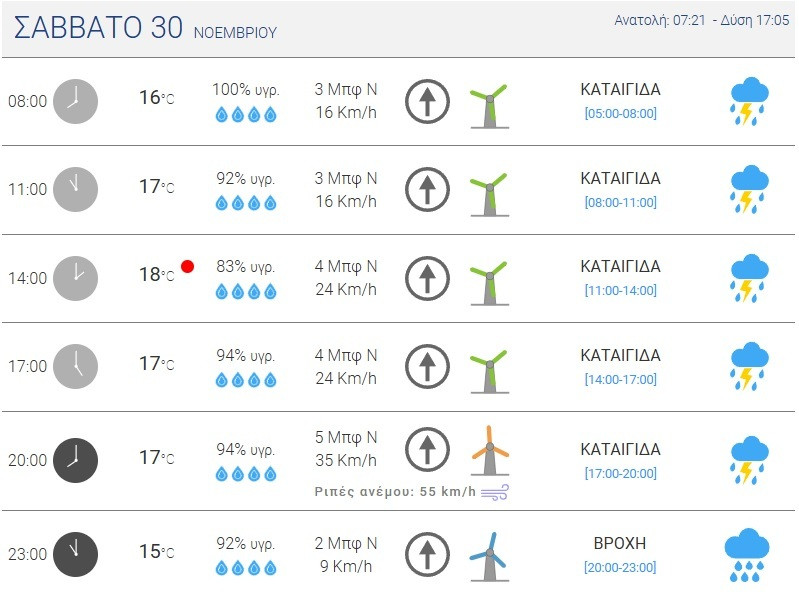The height and width of the screenshot is (598, 799).
Task: Click the thunderstorm icon for 08:00
Action: (749, 101)
